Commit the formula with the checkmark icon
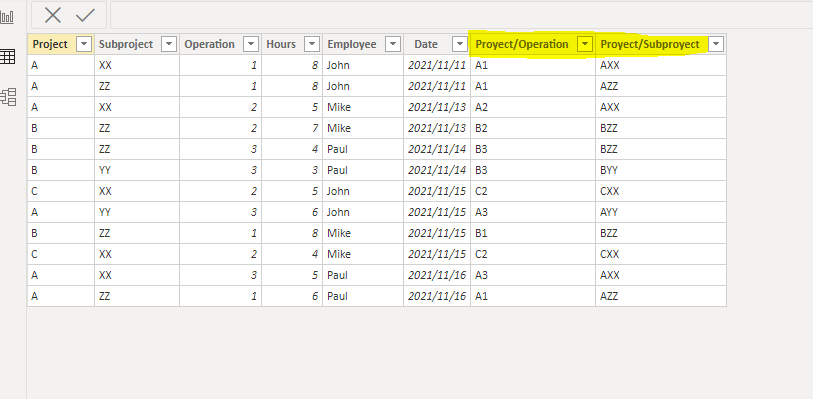Viewport: 813px width, 399px height. tap(86, 15)
